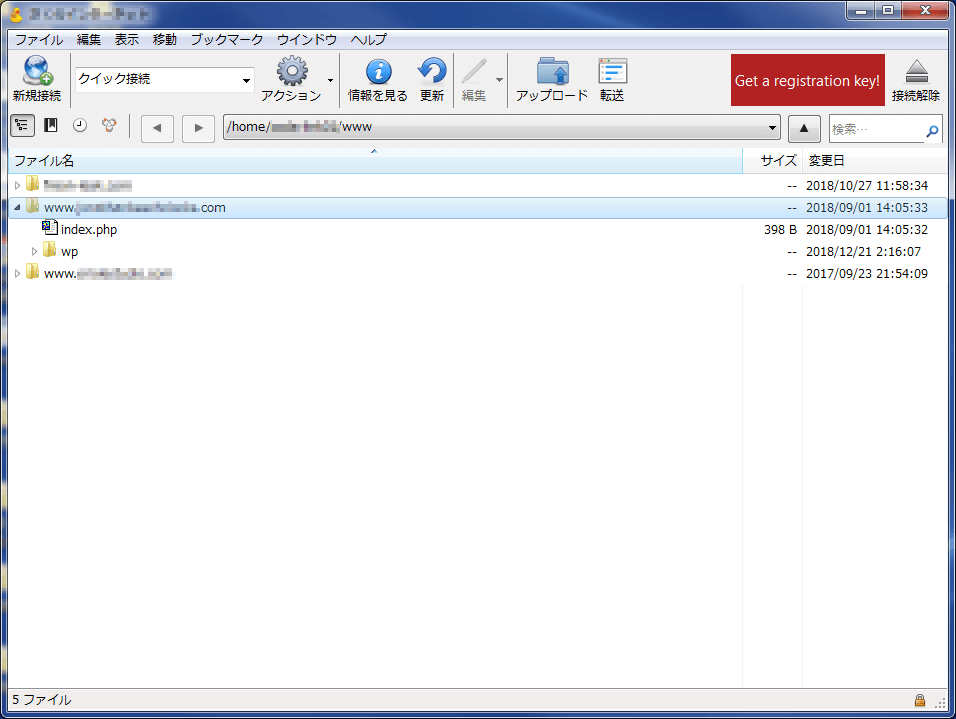Select the index.php file

[x=89, y=230]
